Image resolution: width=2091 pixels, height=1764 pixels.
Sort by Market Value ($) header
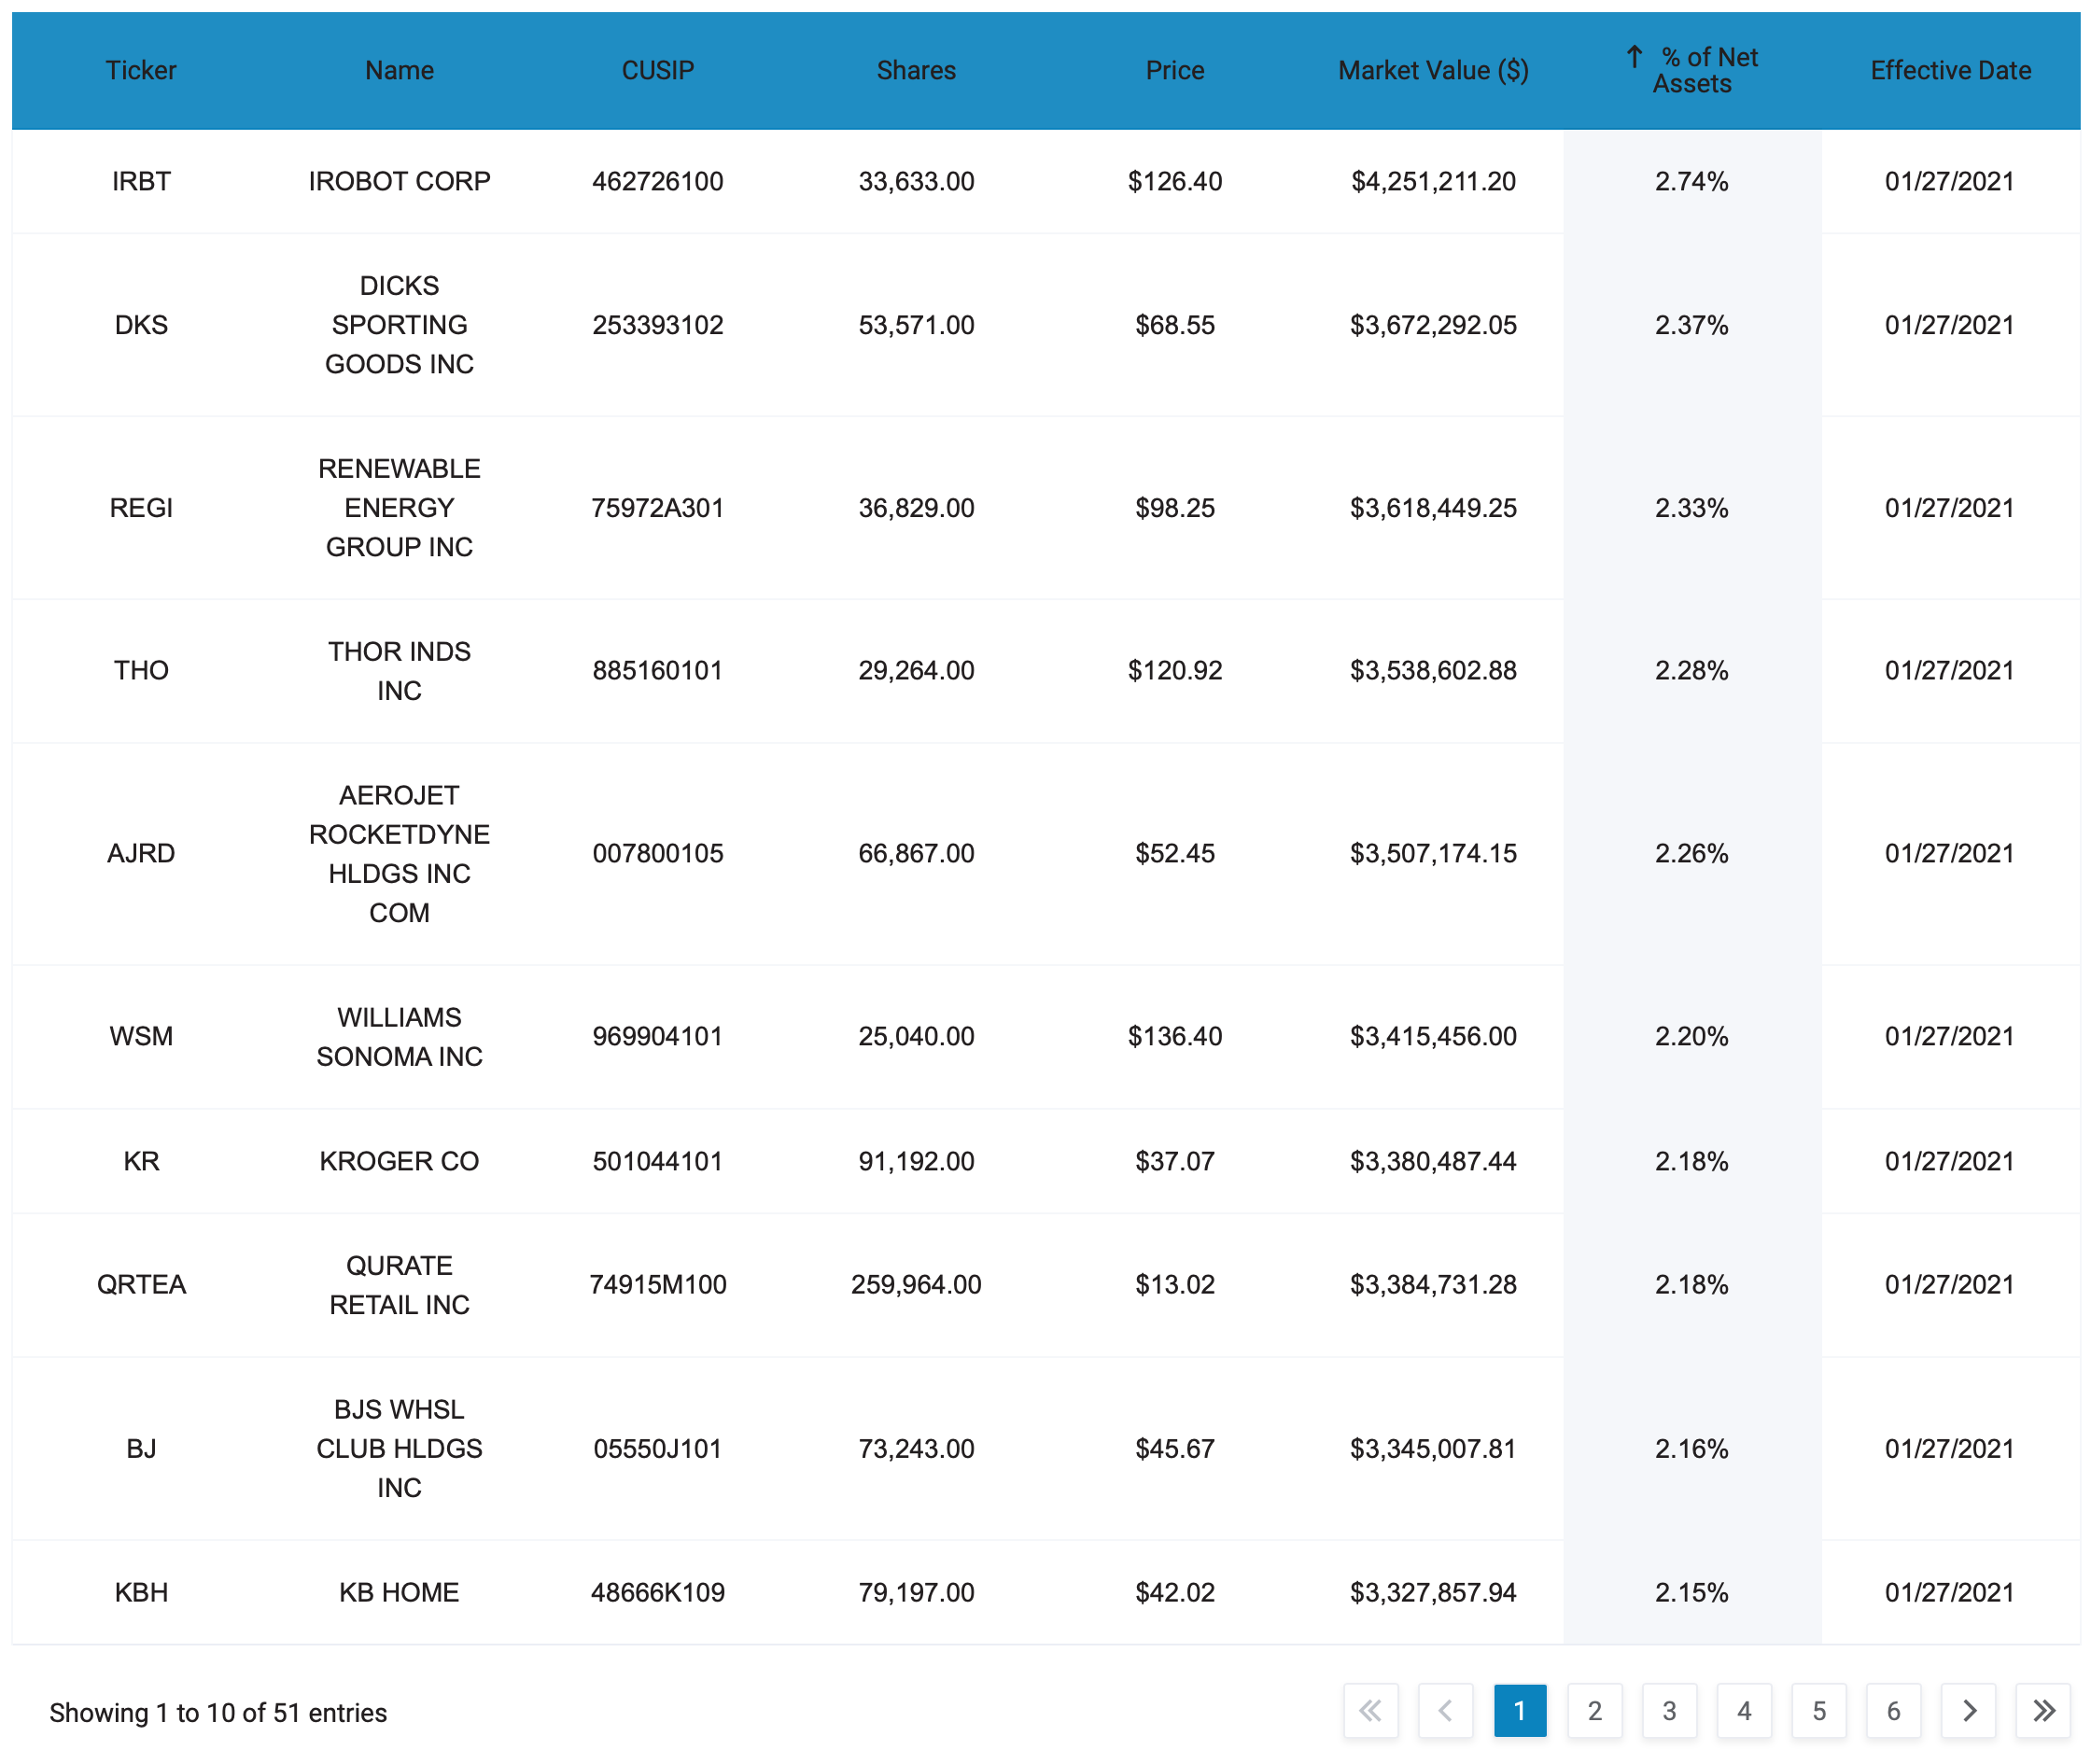click(1432, 70)
